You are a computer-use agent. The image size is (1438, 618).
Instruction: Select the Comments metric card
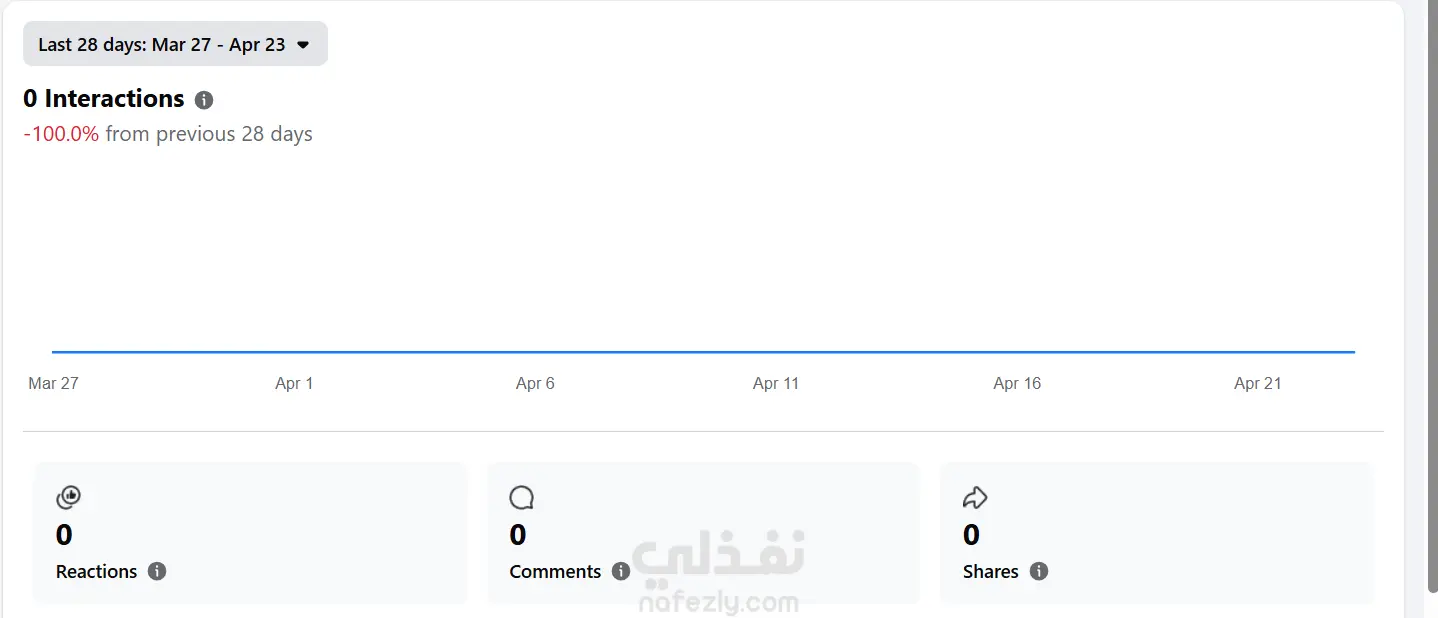[704, 533]
